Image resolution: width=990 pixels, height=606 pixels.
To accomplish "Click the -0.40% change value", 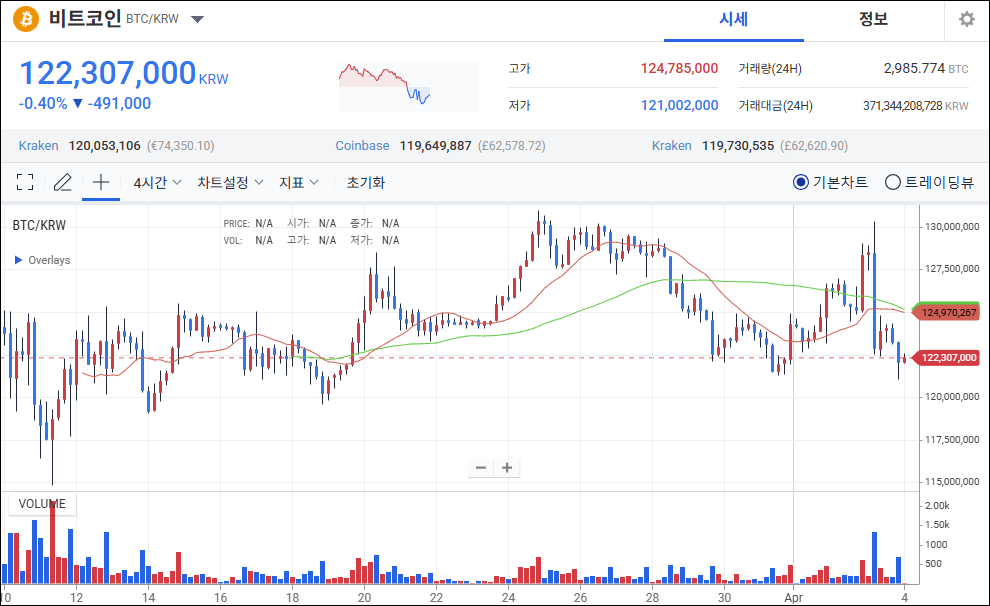I will click(x=43, y=104).
